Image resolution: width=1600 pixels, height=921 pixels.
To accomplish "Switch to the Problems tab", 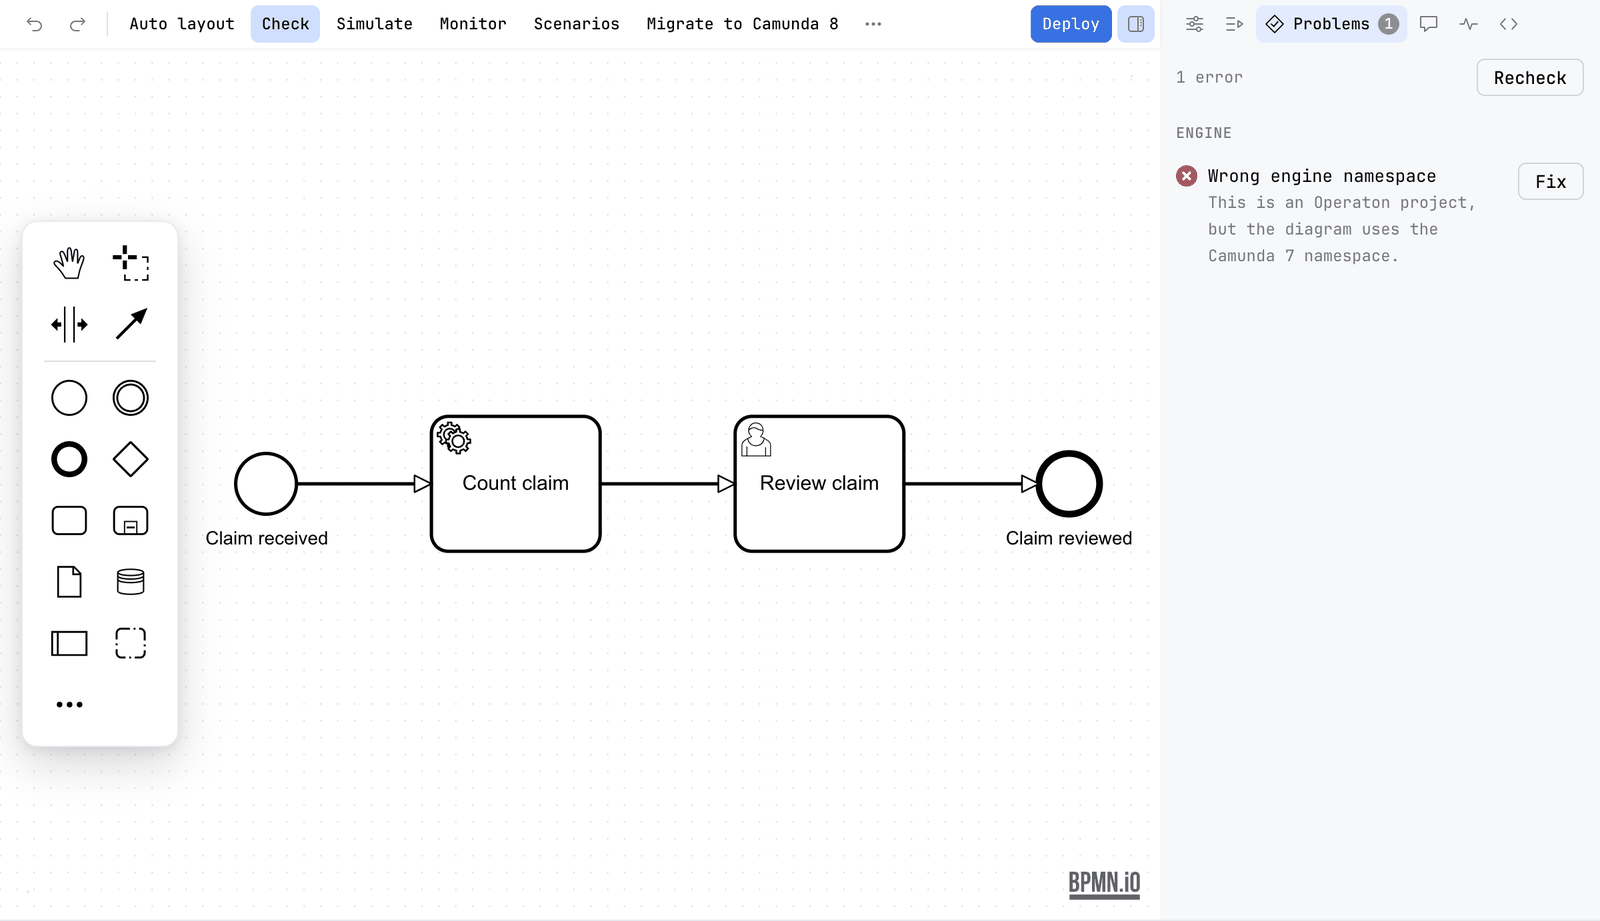I will 1331,24.
